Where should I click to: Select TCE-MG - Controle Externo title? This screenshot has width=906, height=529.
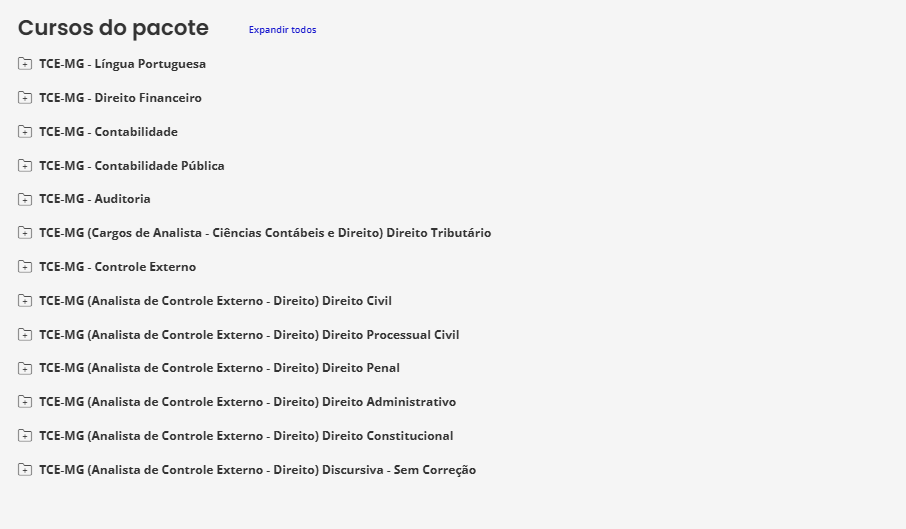coord(117,267)
